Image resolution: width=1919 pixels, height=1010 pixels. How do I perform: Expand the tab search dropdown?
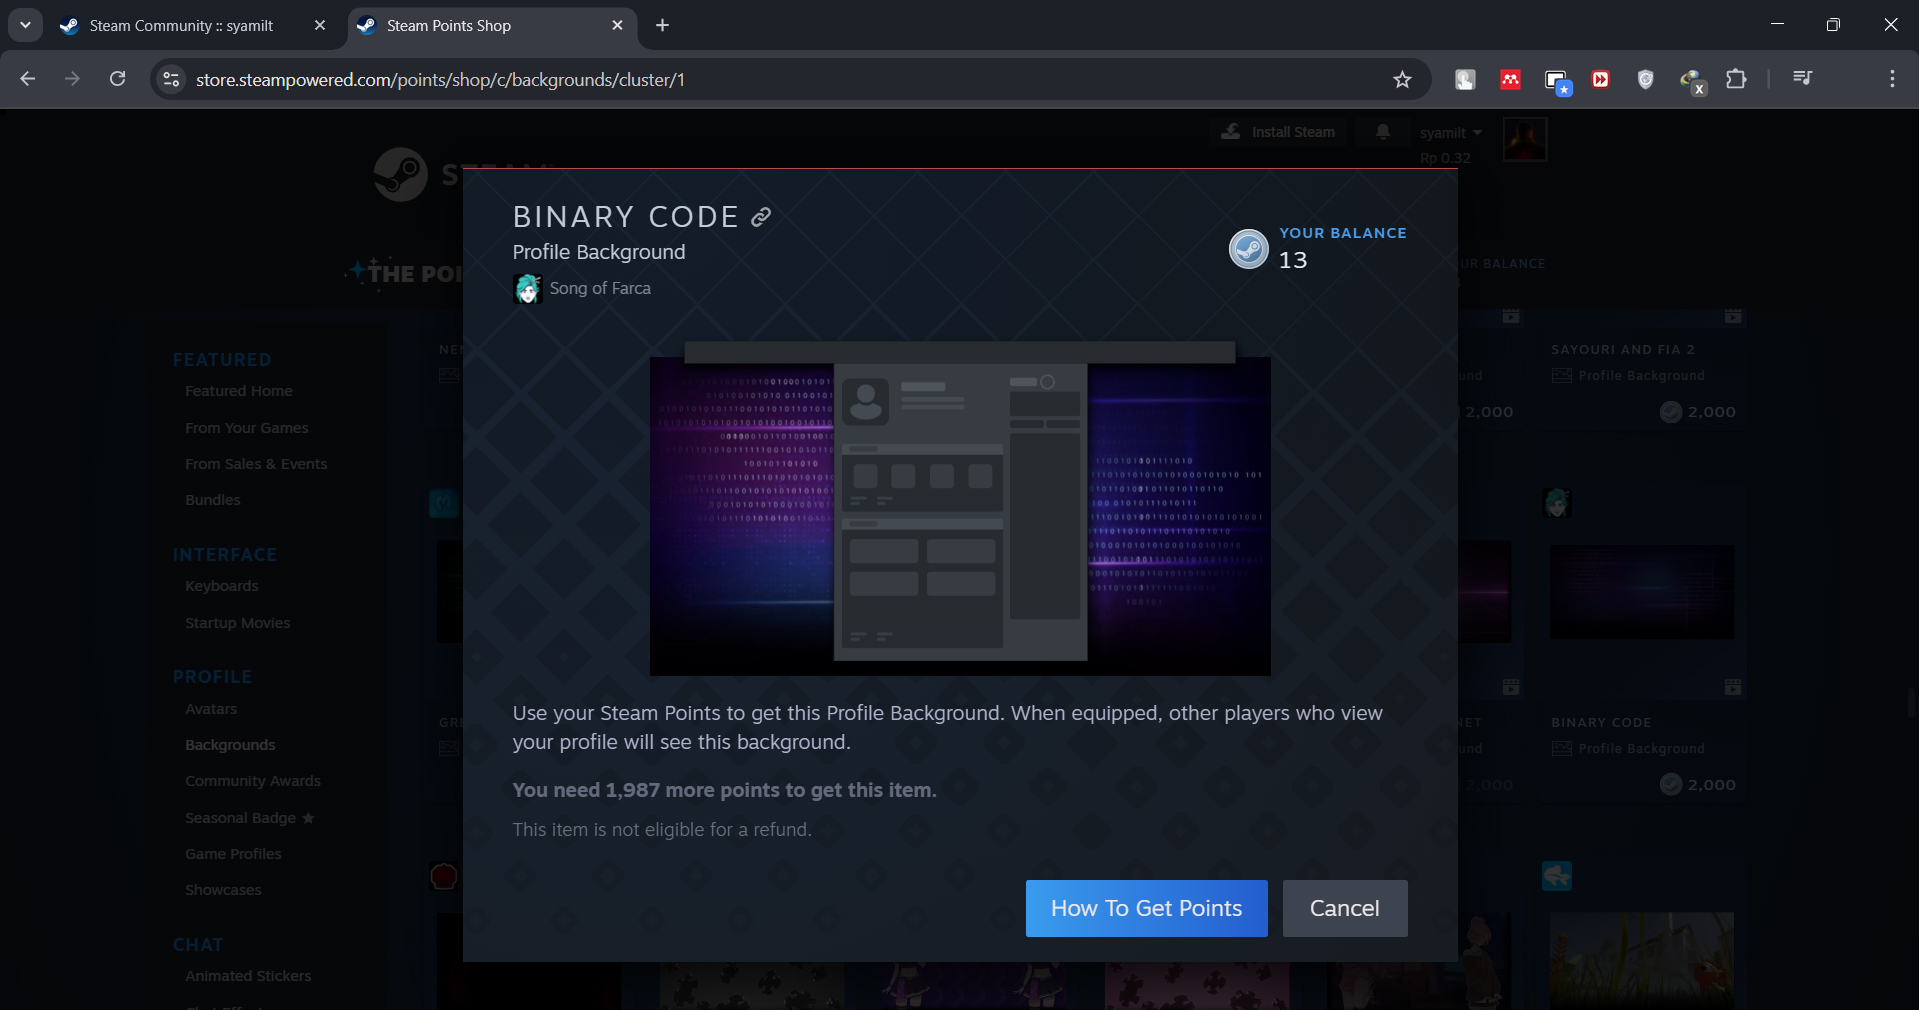[25, 25]
